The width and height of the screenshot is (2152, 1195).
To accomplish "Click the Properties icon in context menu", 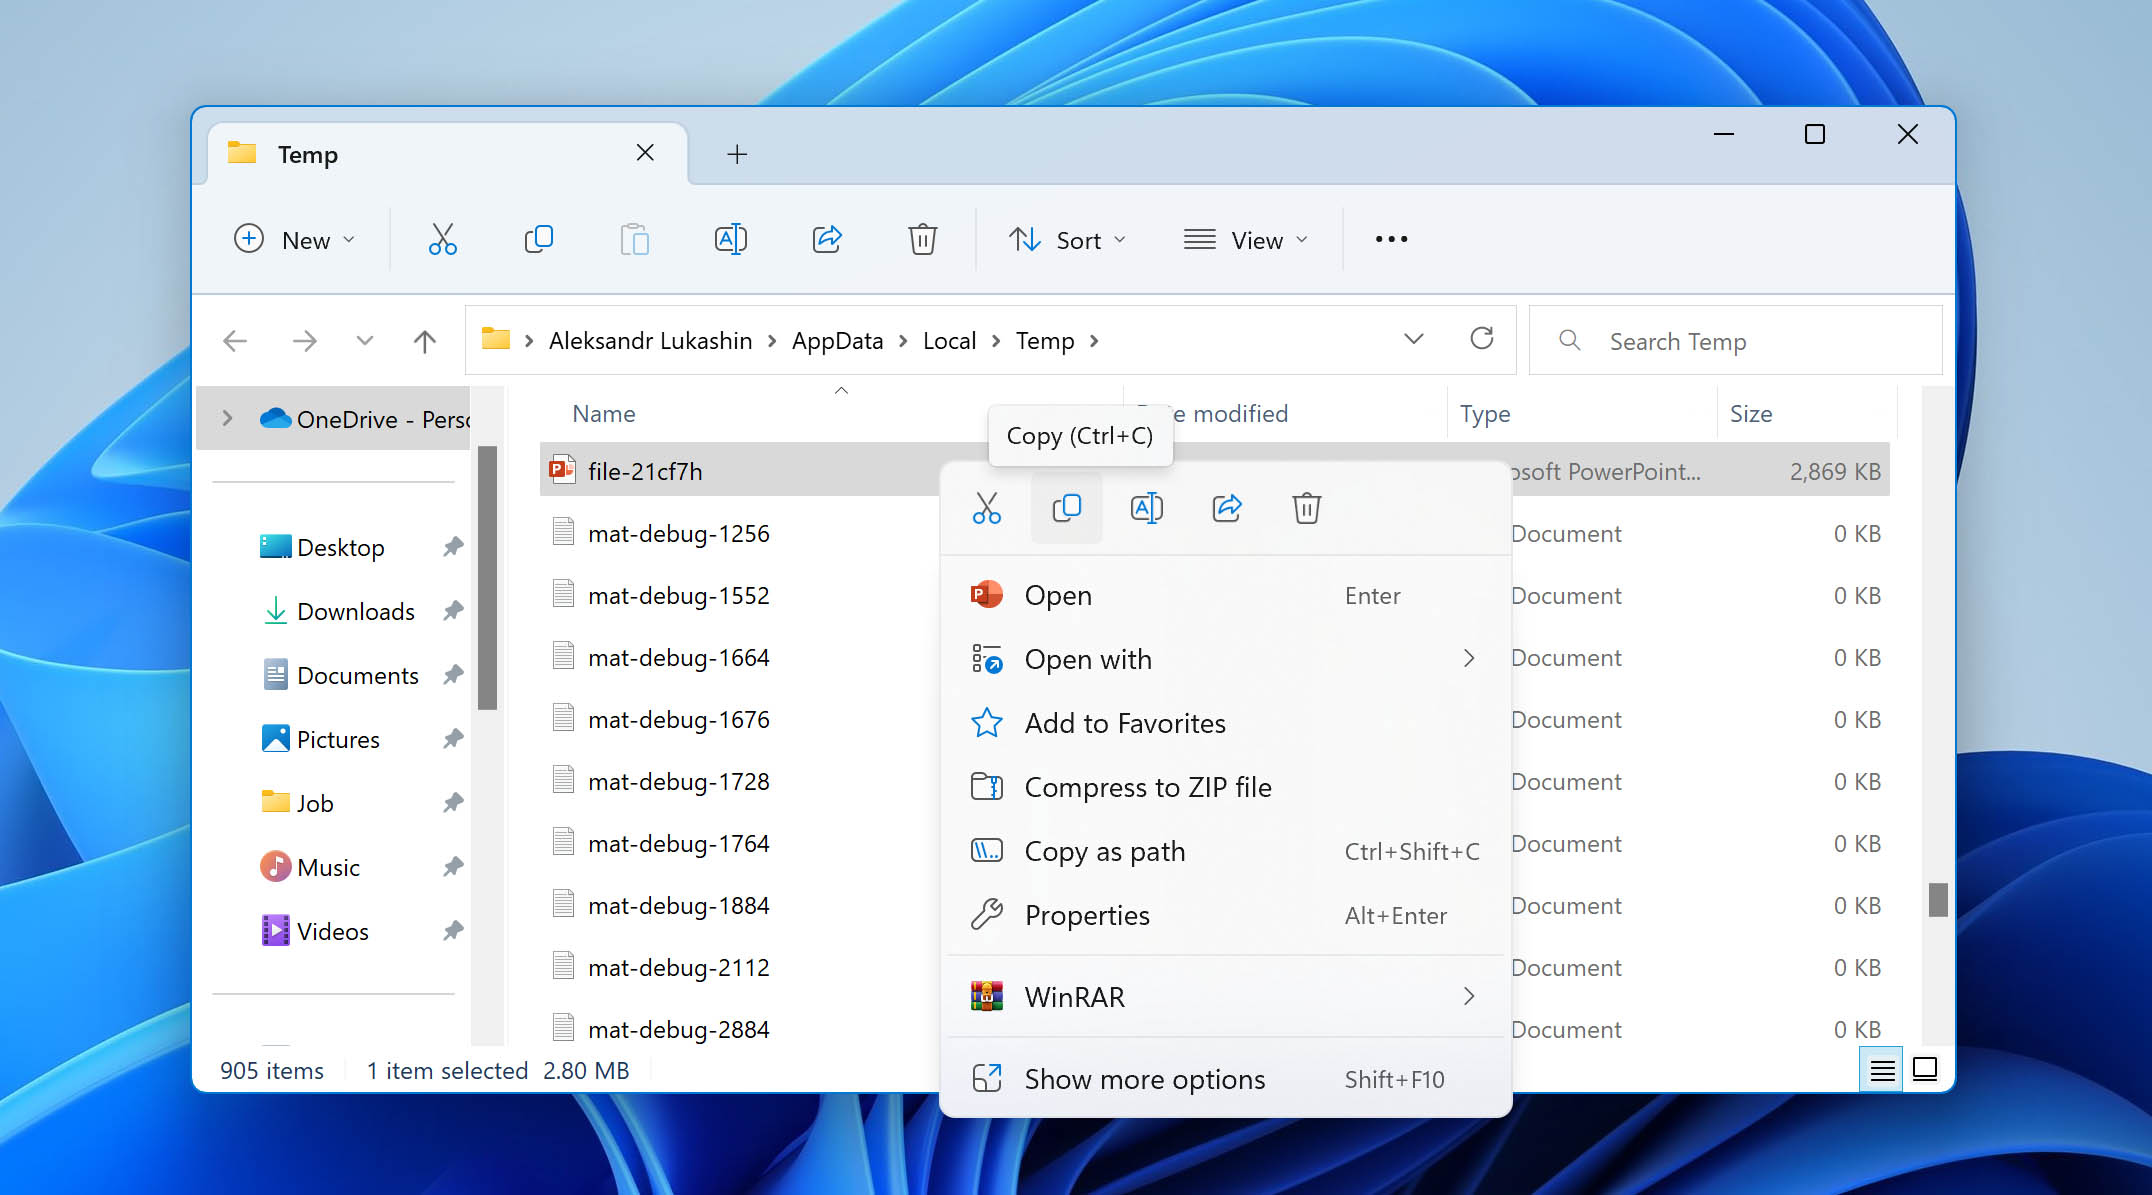I will point(987,915).
